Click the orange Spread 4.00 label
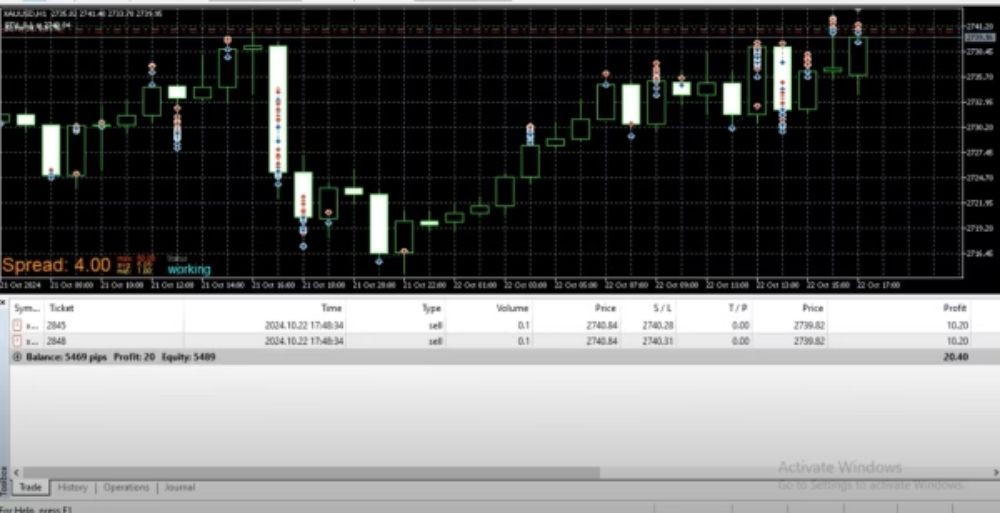 (x=56, y=266)
